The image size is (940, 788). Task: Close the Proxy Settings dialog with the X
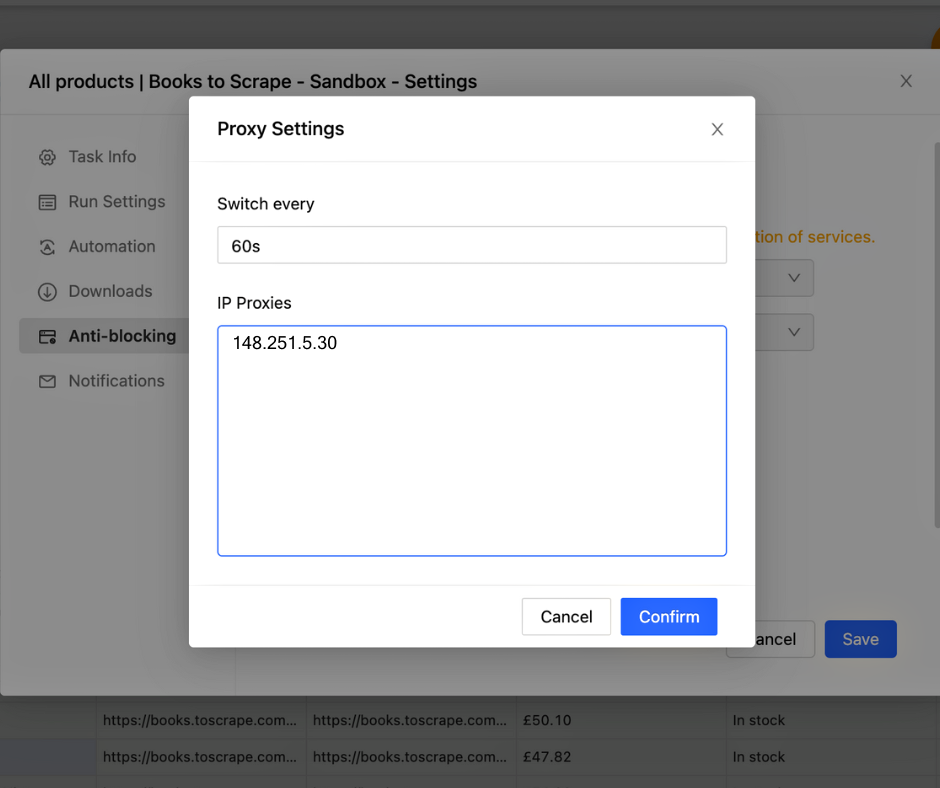(717, 129)
